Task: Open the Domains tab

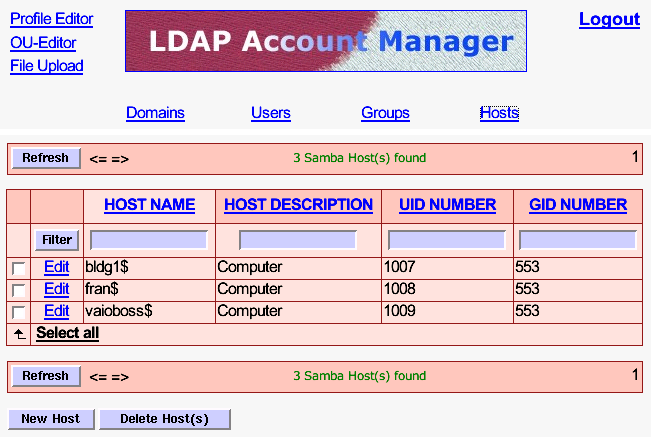Action: pos(155,113)
